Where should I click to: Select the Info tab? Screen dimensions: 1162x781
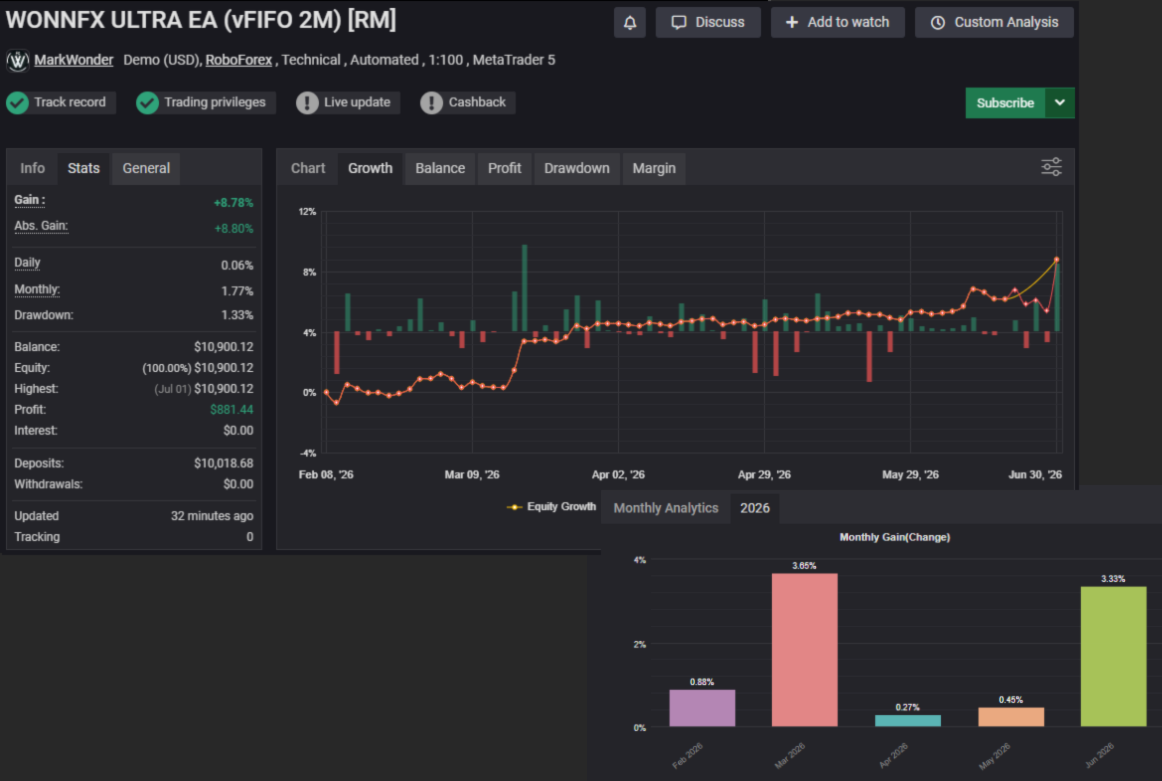coord(32,168)
